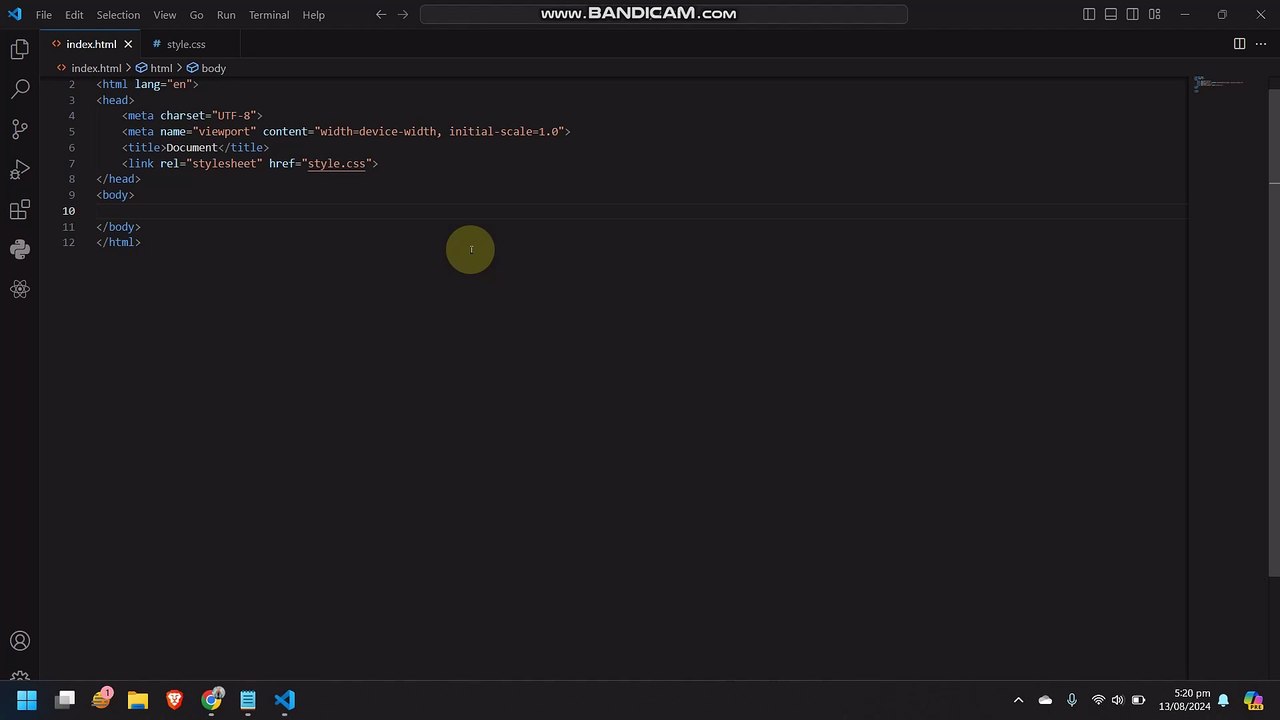This screenshot has width=1280, height=720.
Task: Close the index.html tab
Action: (128, 44)
